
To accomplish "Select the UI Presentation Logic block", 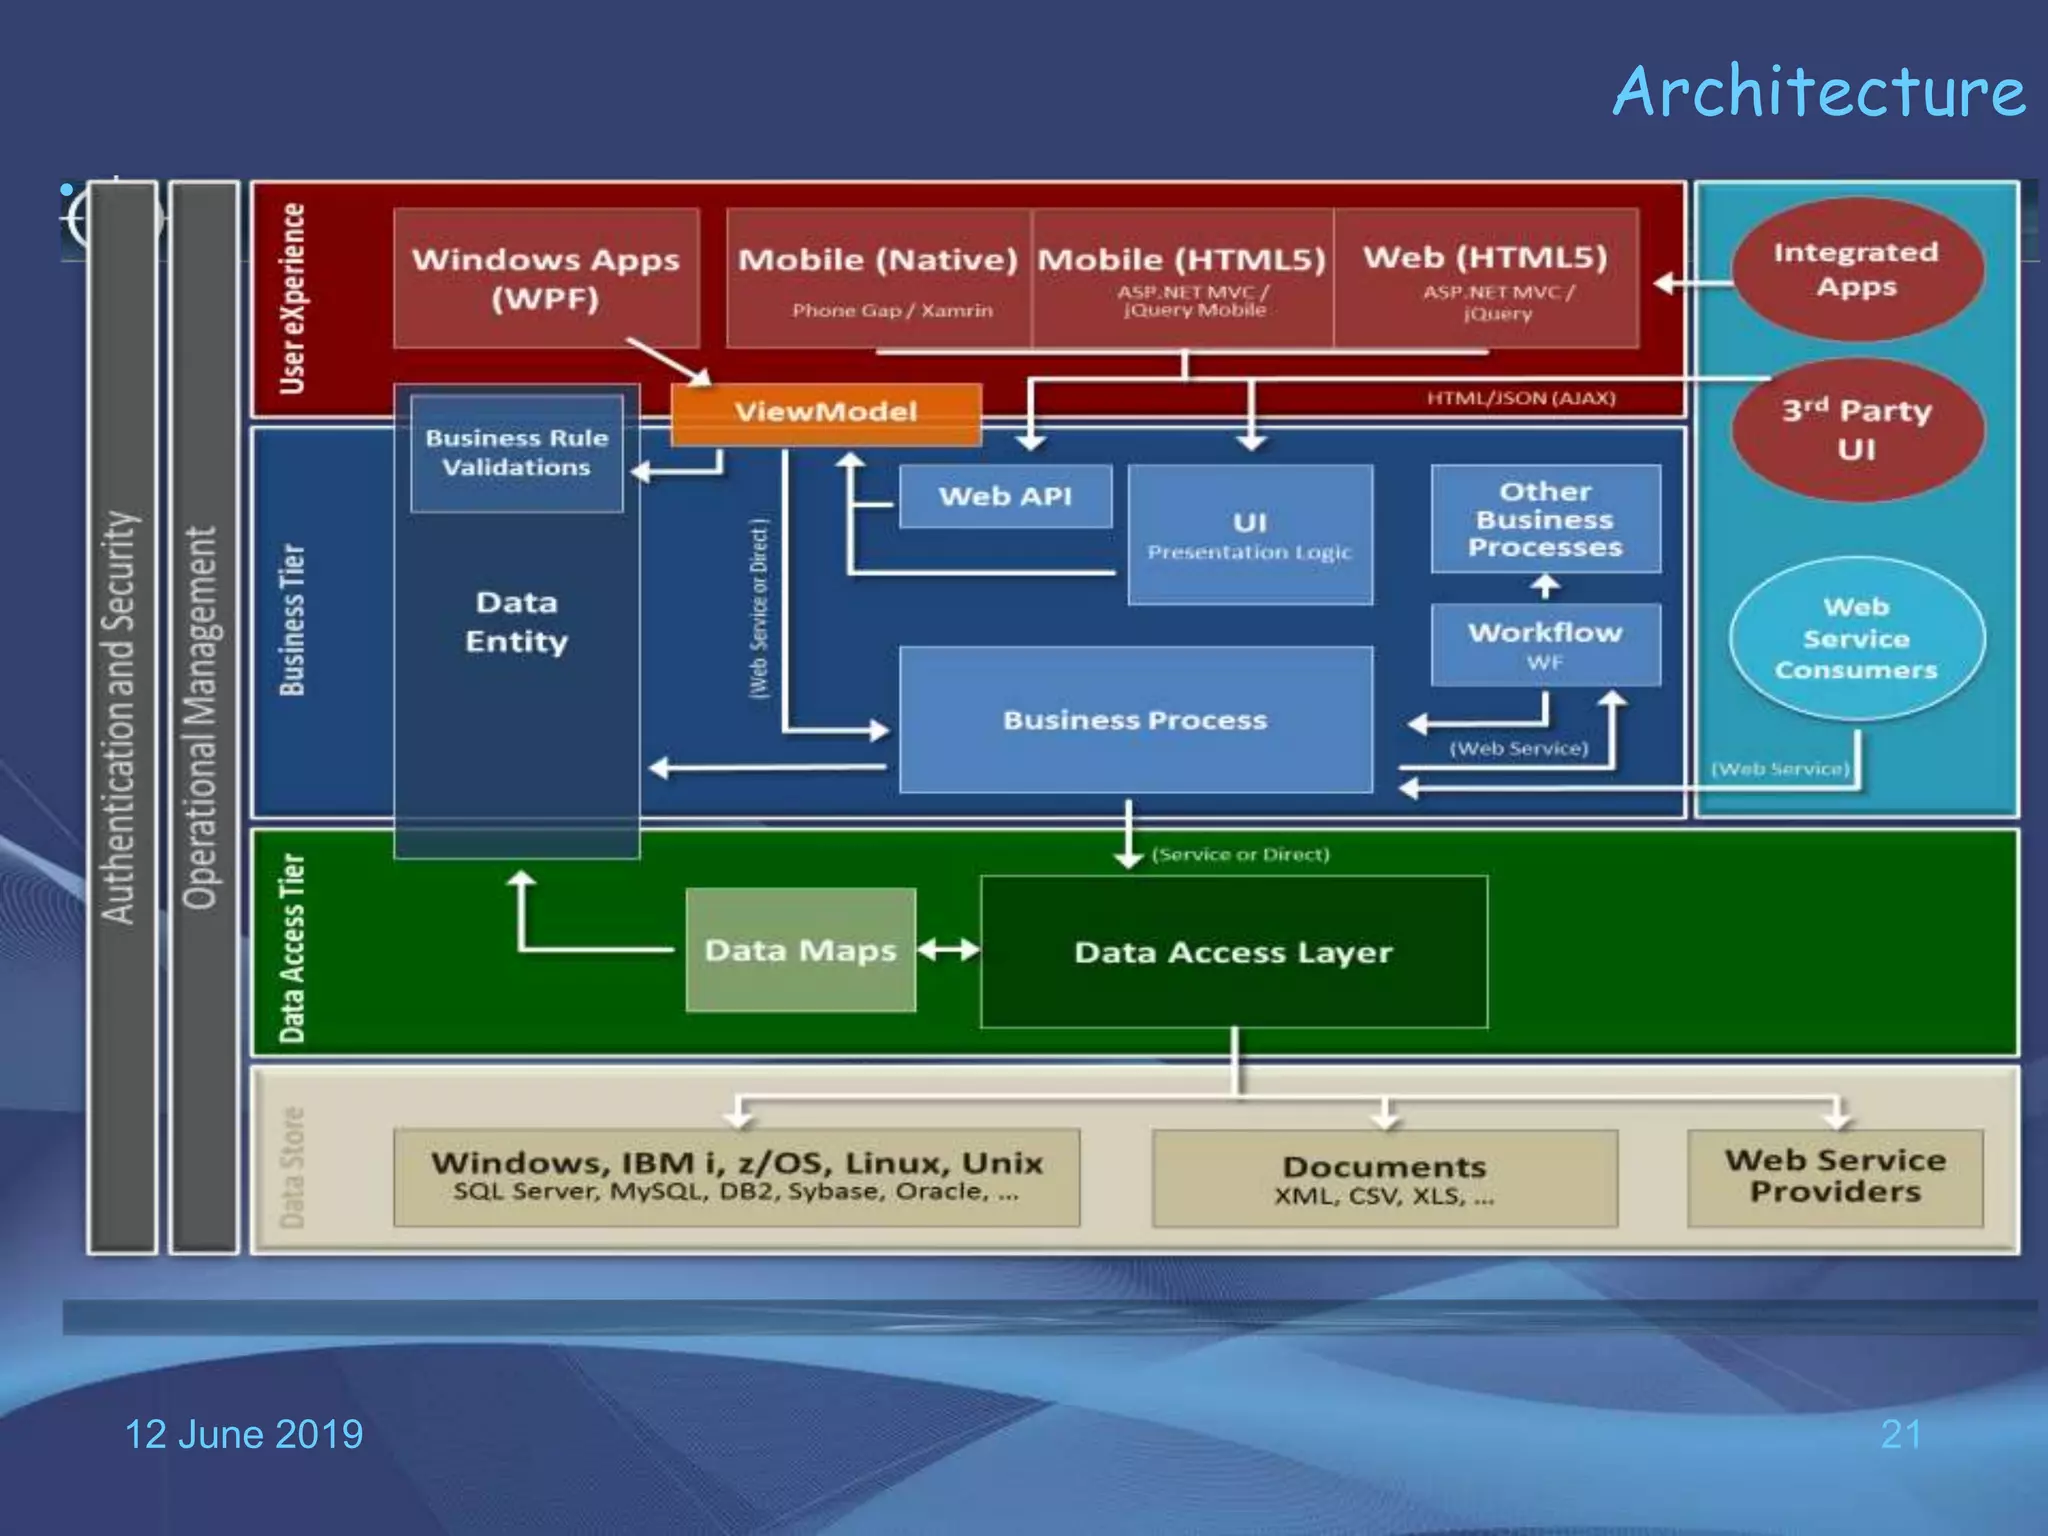I will 1250,535.
